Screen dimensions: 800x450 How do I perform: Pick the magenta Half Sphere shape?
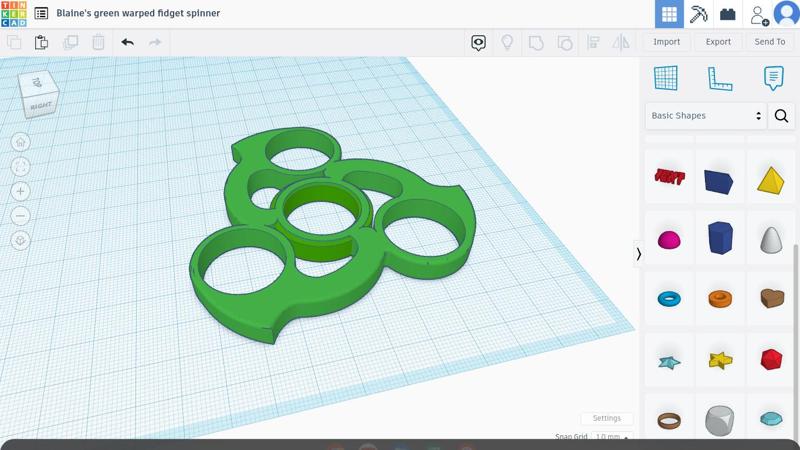pyautogui.click(x=669, y=239)
